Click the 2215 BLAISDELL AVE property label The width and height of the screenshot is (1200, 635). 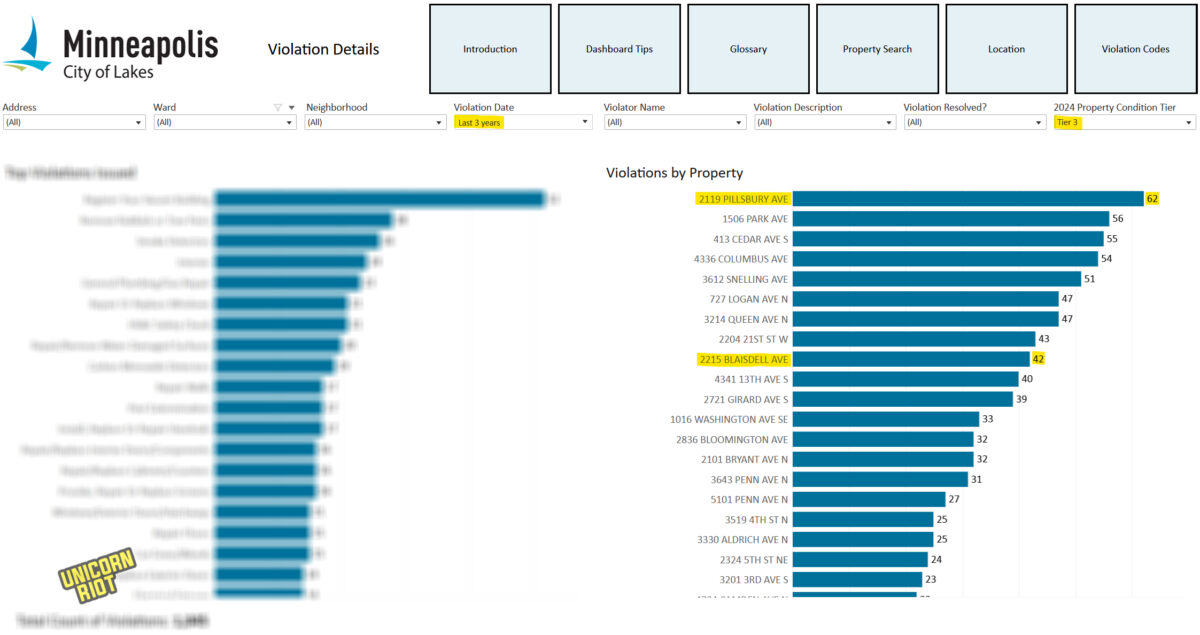tap(744, 359)
